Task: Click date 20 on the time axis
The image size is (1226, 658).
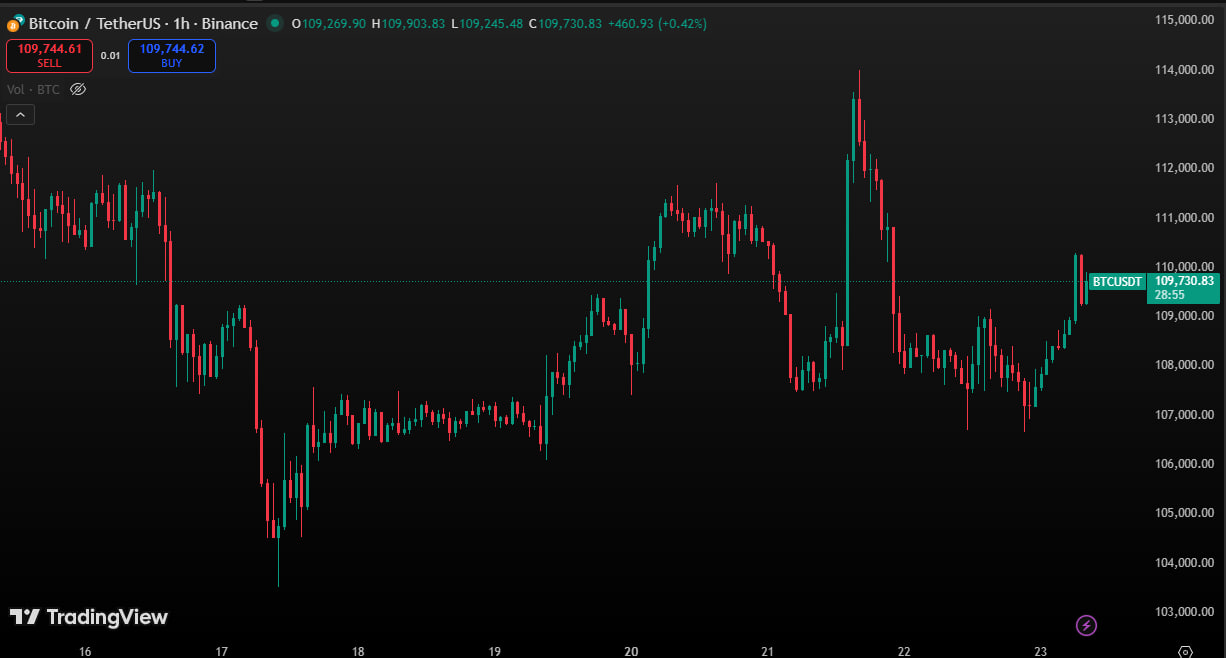Action: (x=631, y=651)
